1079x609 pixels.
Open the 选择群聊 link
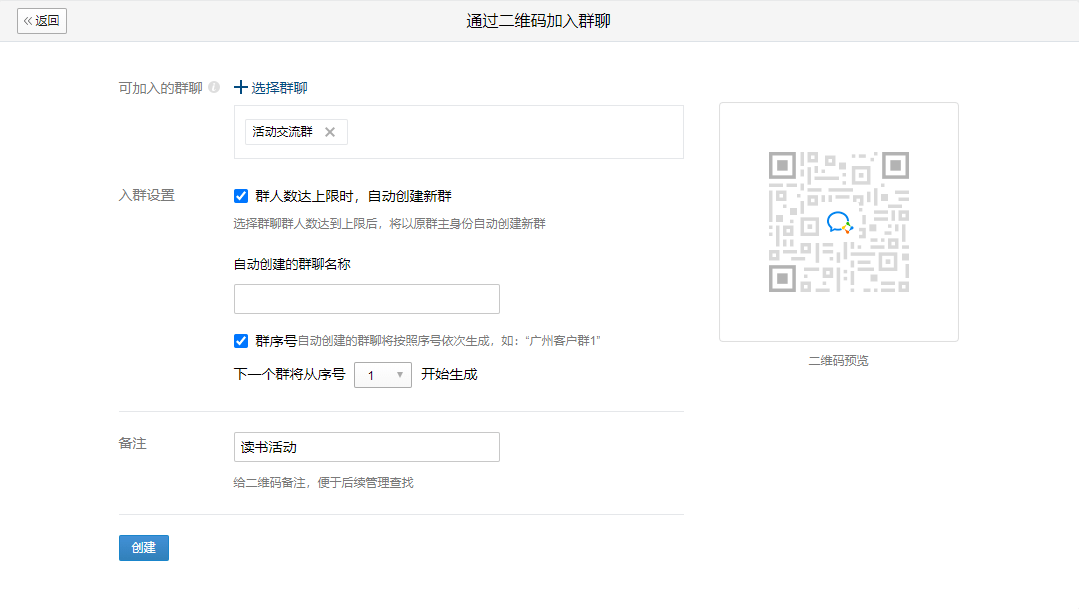click(x=279, y=88)
